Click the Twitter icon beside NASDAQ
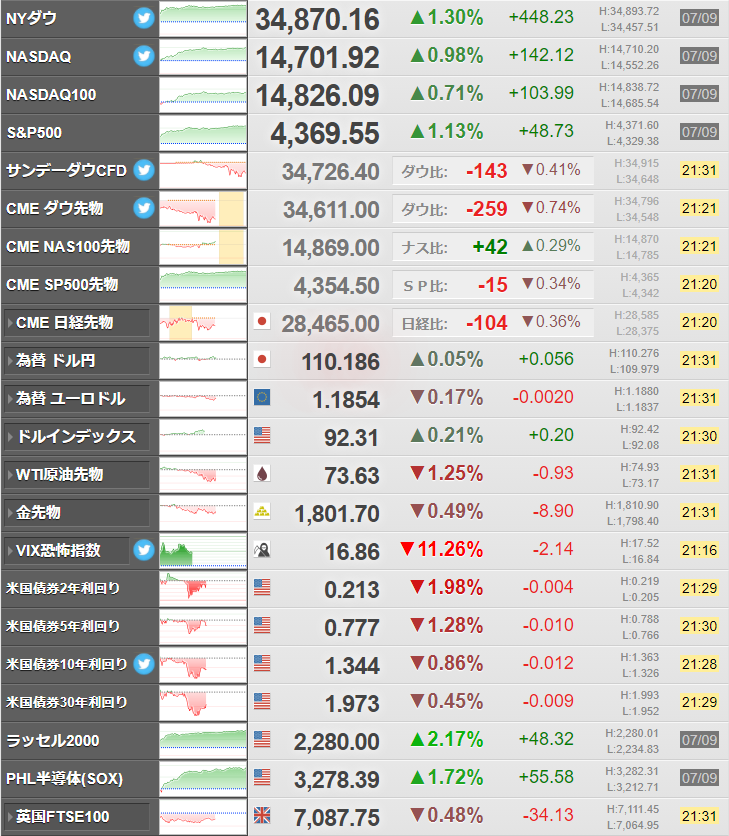This screenshot has height=836, width=729. [x=143, y=56]
